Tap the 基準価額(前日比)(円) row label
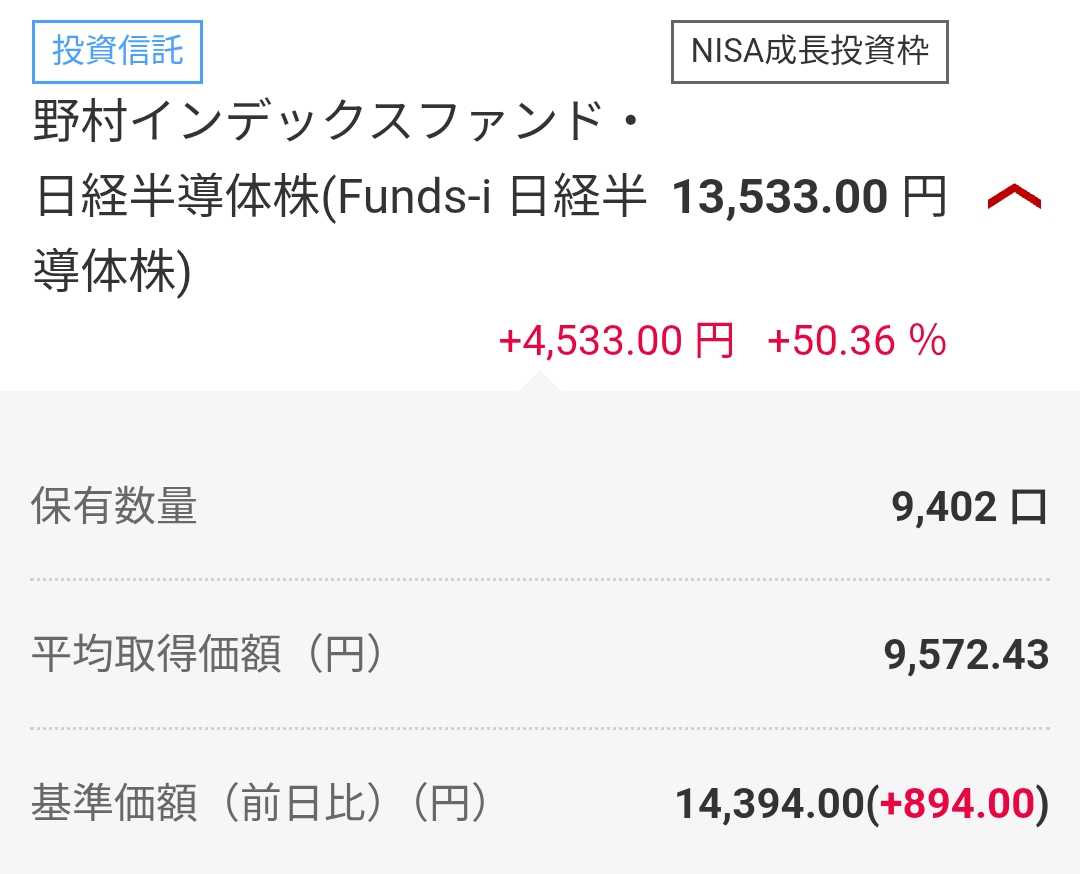The height and width of the screenshot is (874, 1080). click(x=258, y=803)
